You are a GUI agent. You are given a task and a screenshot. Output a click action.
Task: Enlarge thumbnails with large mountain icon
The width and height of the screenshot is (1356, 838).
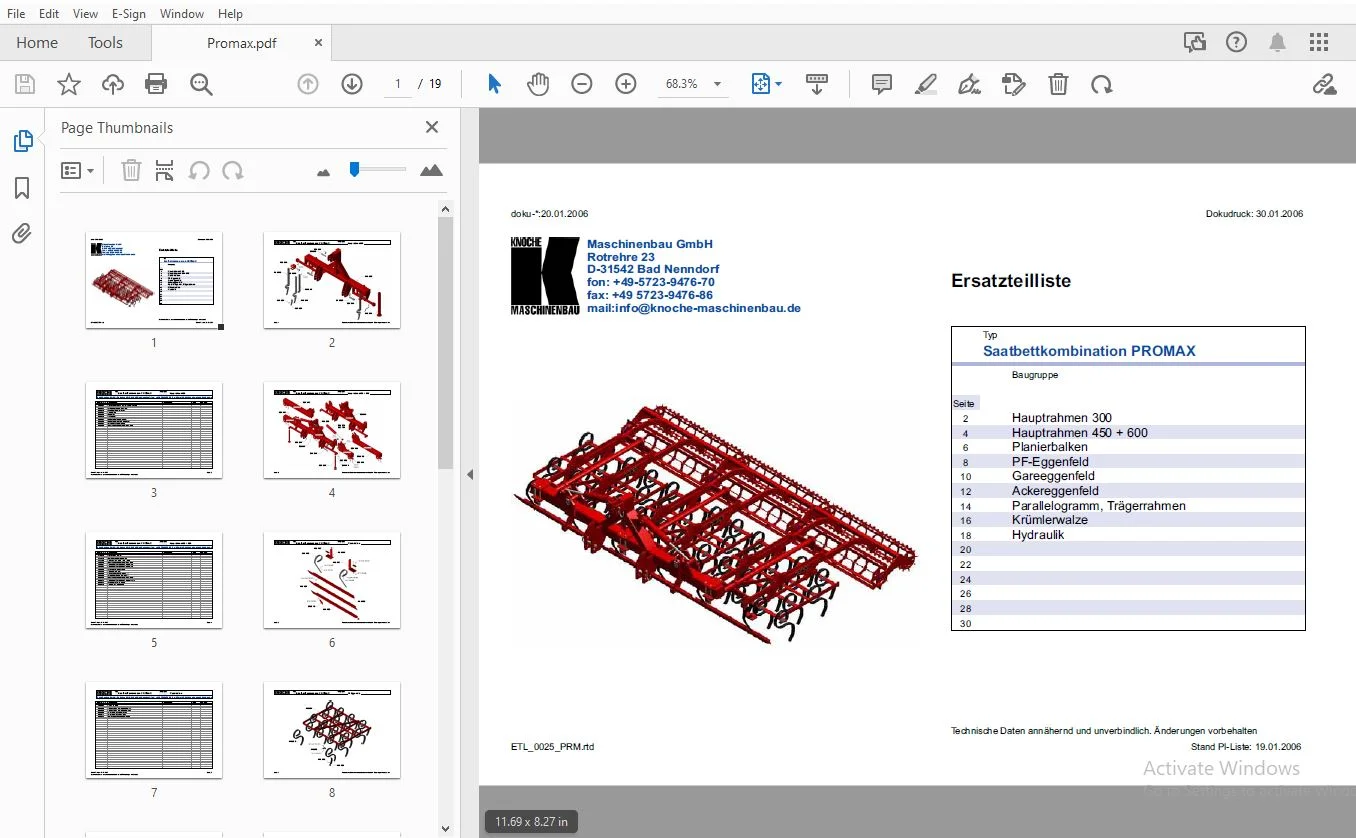tap(431, 170)
